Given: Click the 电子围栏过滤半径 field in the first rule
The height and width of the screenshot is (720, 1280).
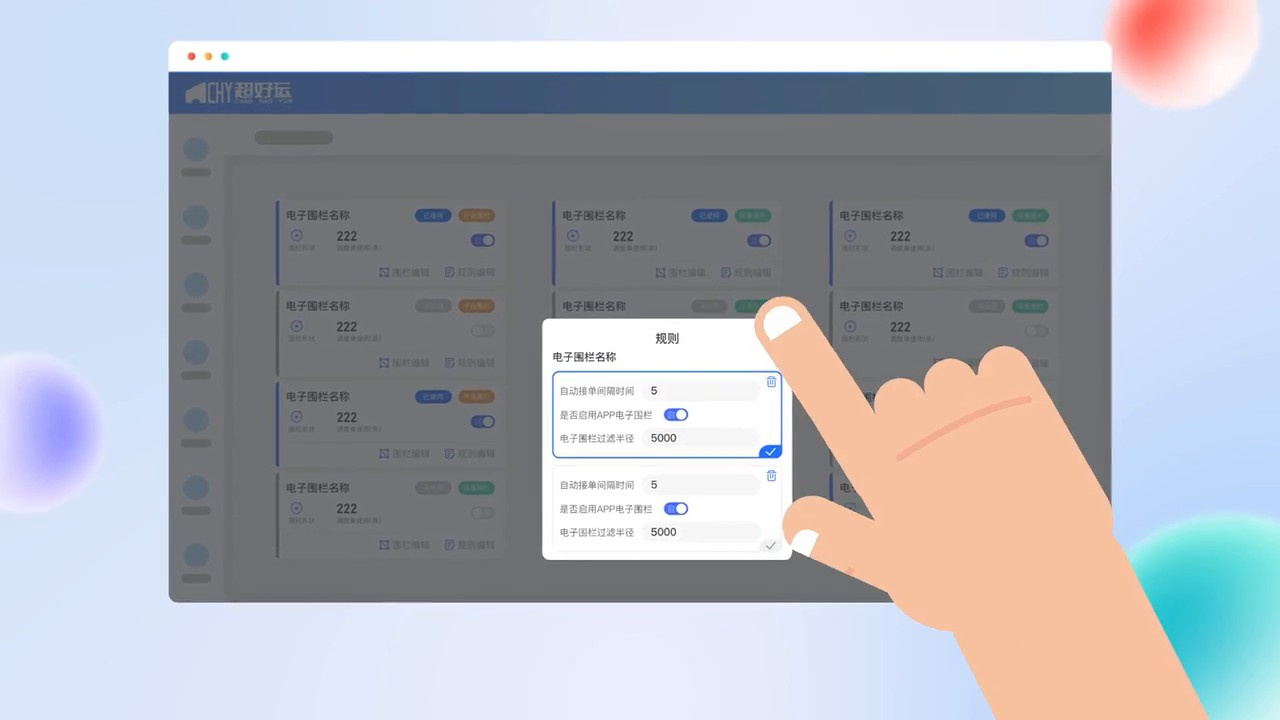Looking at the screenshot, I should coord(700,438).
